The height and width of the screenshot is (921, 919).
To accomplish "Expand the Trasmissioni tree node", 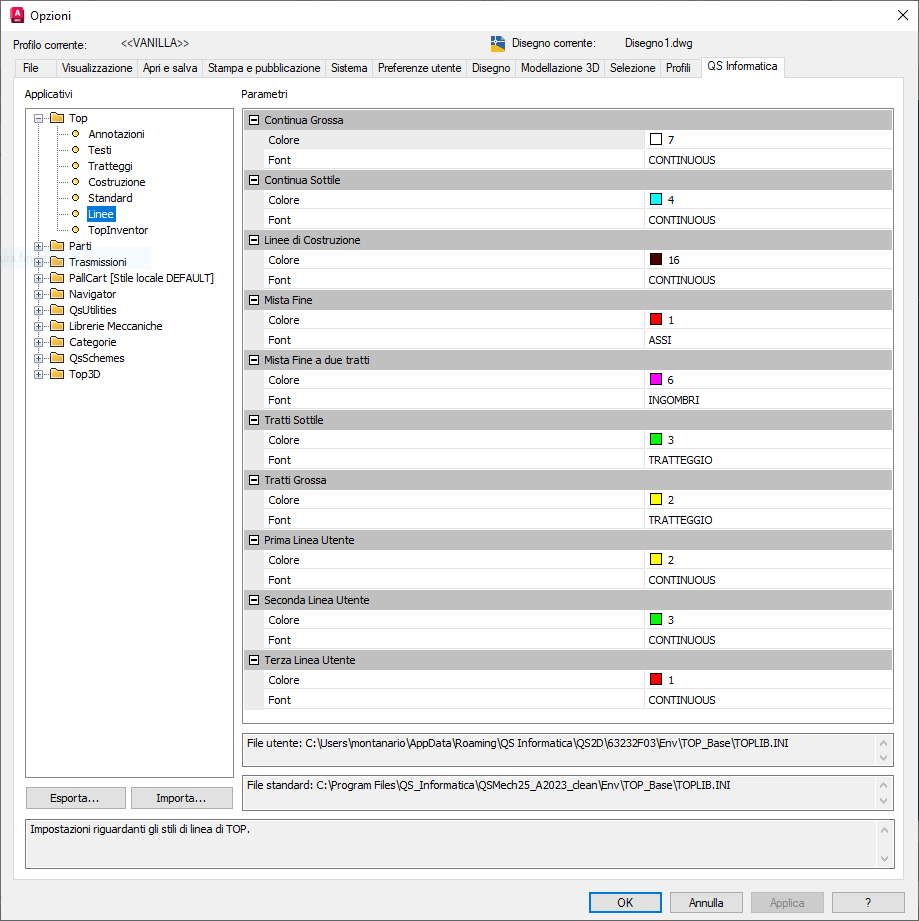I will click(39, 262).
